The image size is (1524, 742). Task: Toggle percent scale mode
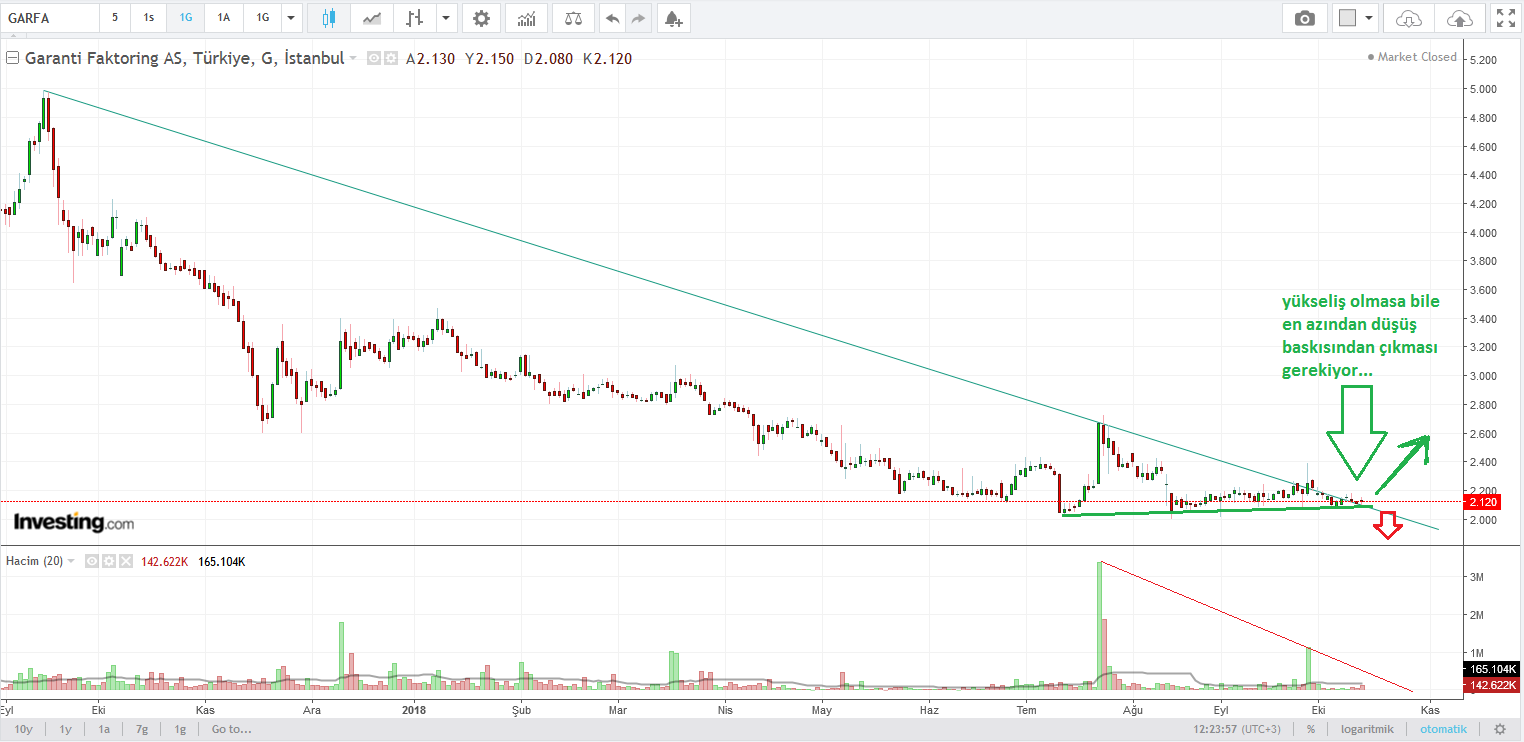[x=1311, y=729]
